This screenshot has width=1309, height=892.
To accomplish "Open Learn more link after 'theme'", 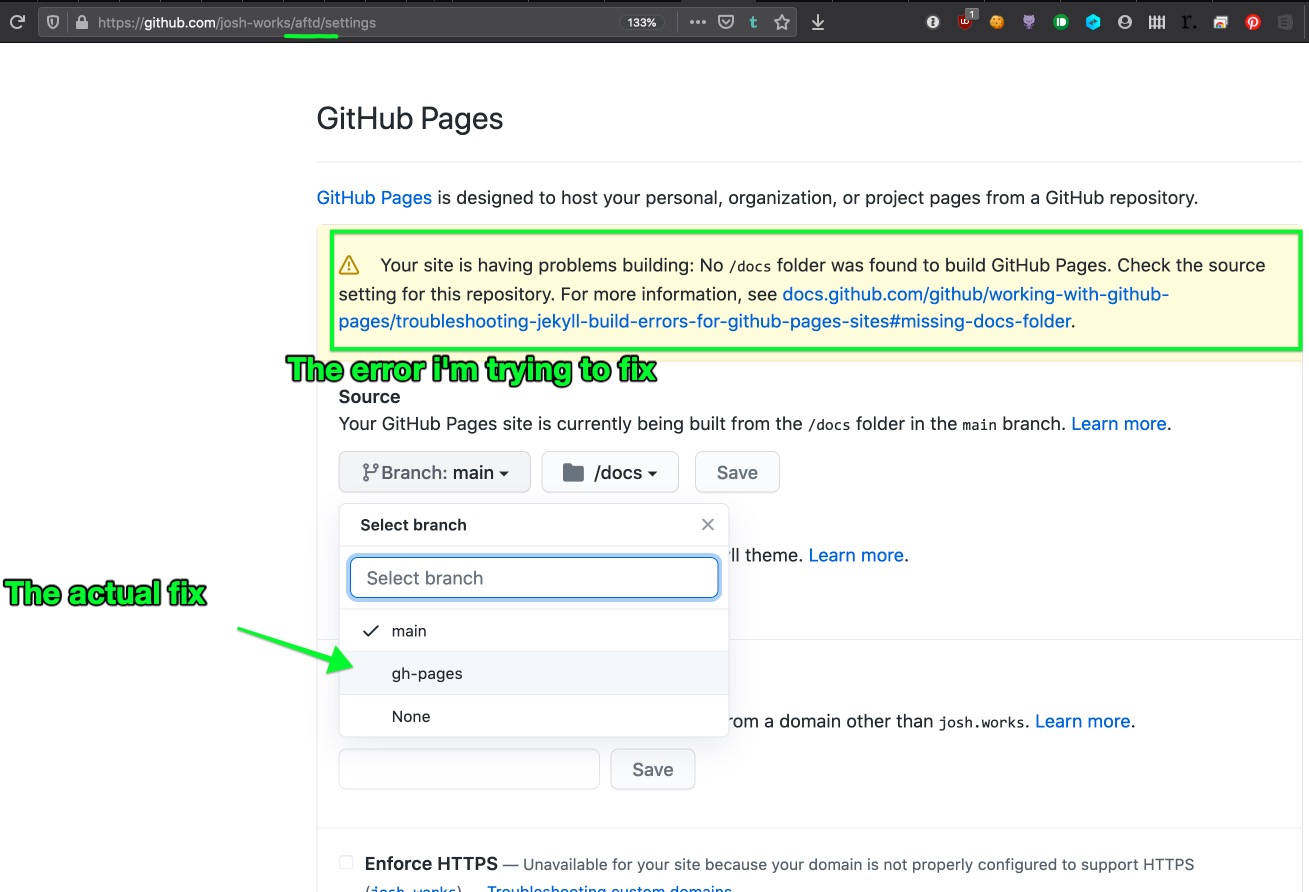I will tap(856, 555).
